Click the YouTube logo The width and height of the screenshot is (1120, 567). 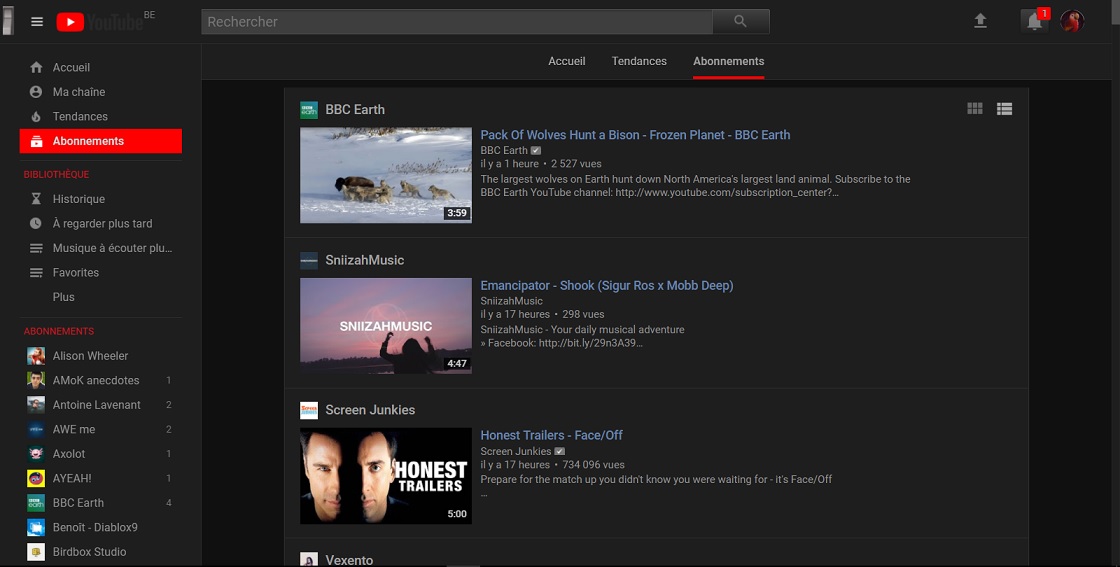click(x=99, y=22)
